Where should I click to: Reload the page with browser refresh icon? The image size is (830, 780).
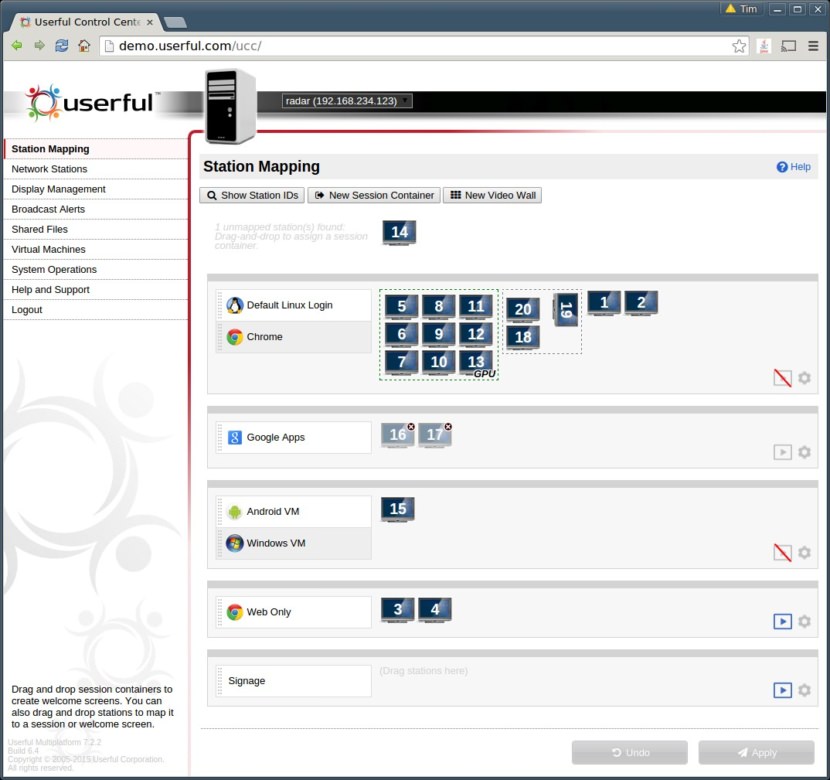point(61,46)
